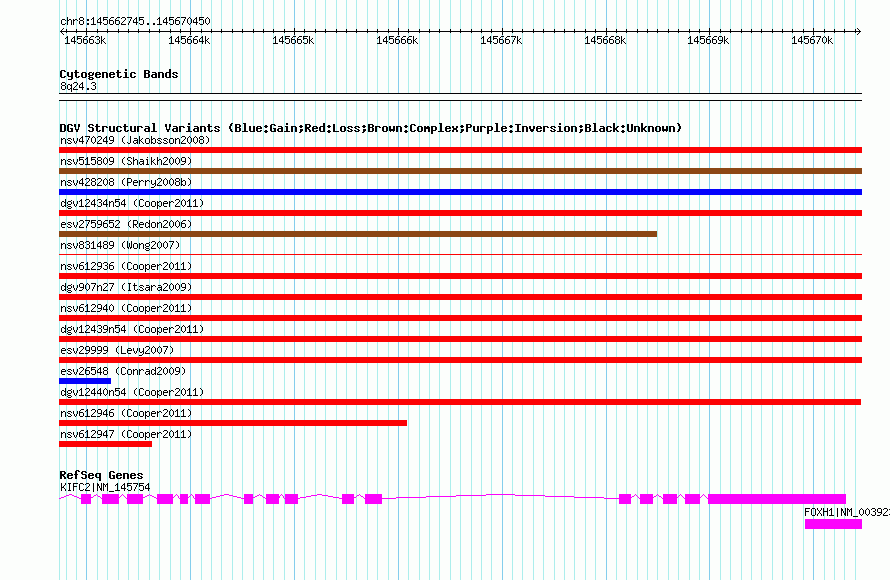Click the nsv428208 (Perry2008b) label
Image resolution: width=890 pixels, height=580 pixels.
click(x=126, y=182)
